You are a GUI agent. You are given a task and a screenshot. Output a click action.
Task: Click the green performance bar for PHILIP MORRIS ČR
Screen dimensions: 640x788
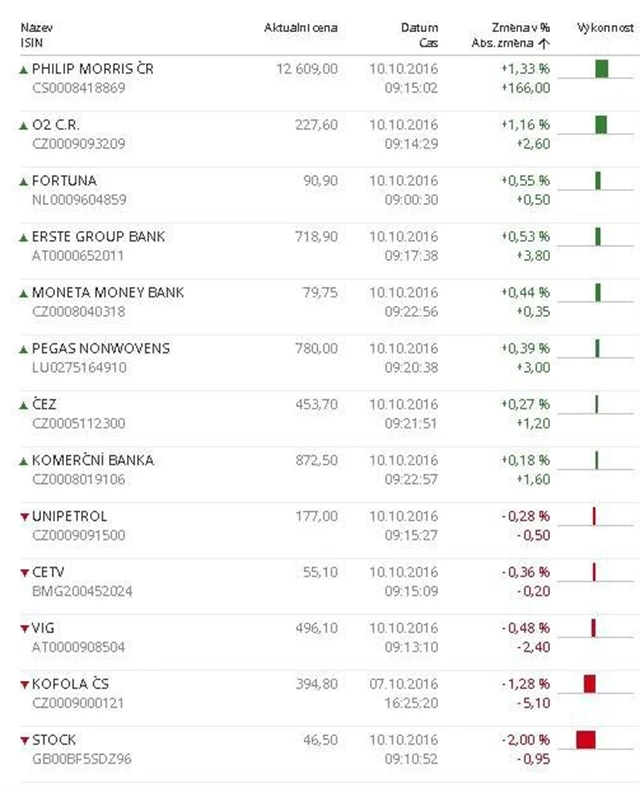(x=601, y=69)
